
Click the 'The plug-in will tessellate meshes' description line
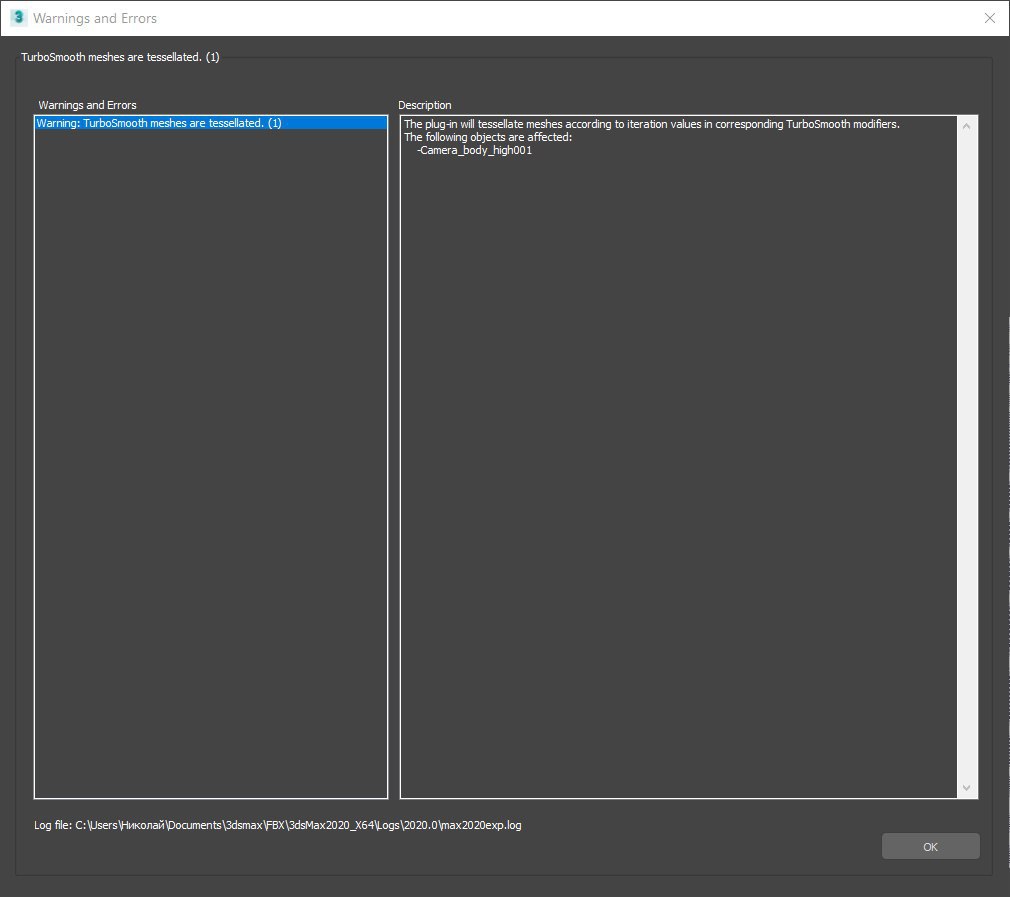pyautogui.click(x=651, y=124)
